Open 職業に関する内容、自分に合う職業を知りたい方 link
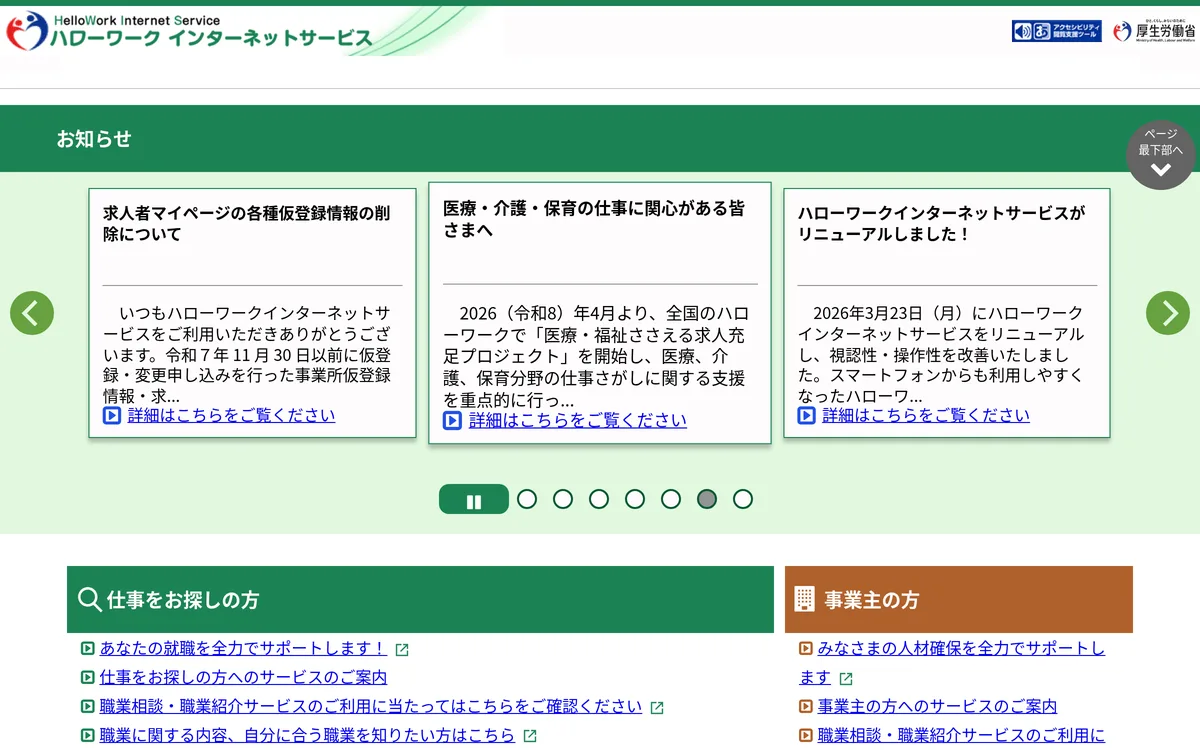The width and height of the screenshot is (1200, 750). click(x=307, y=736)
